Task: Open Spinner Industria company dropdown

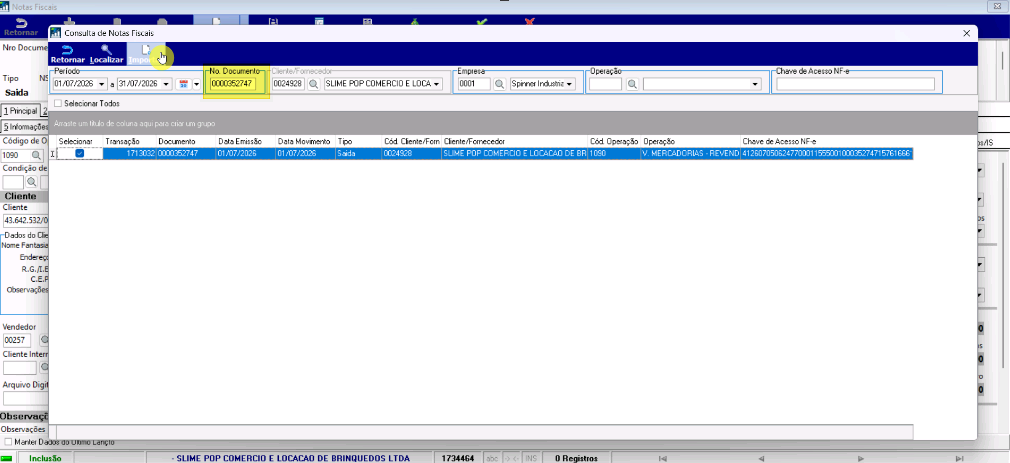Action: point(569,84)
